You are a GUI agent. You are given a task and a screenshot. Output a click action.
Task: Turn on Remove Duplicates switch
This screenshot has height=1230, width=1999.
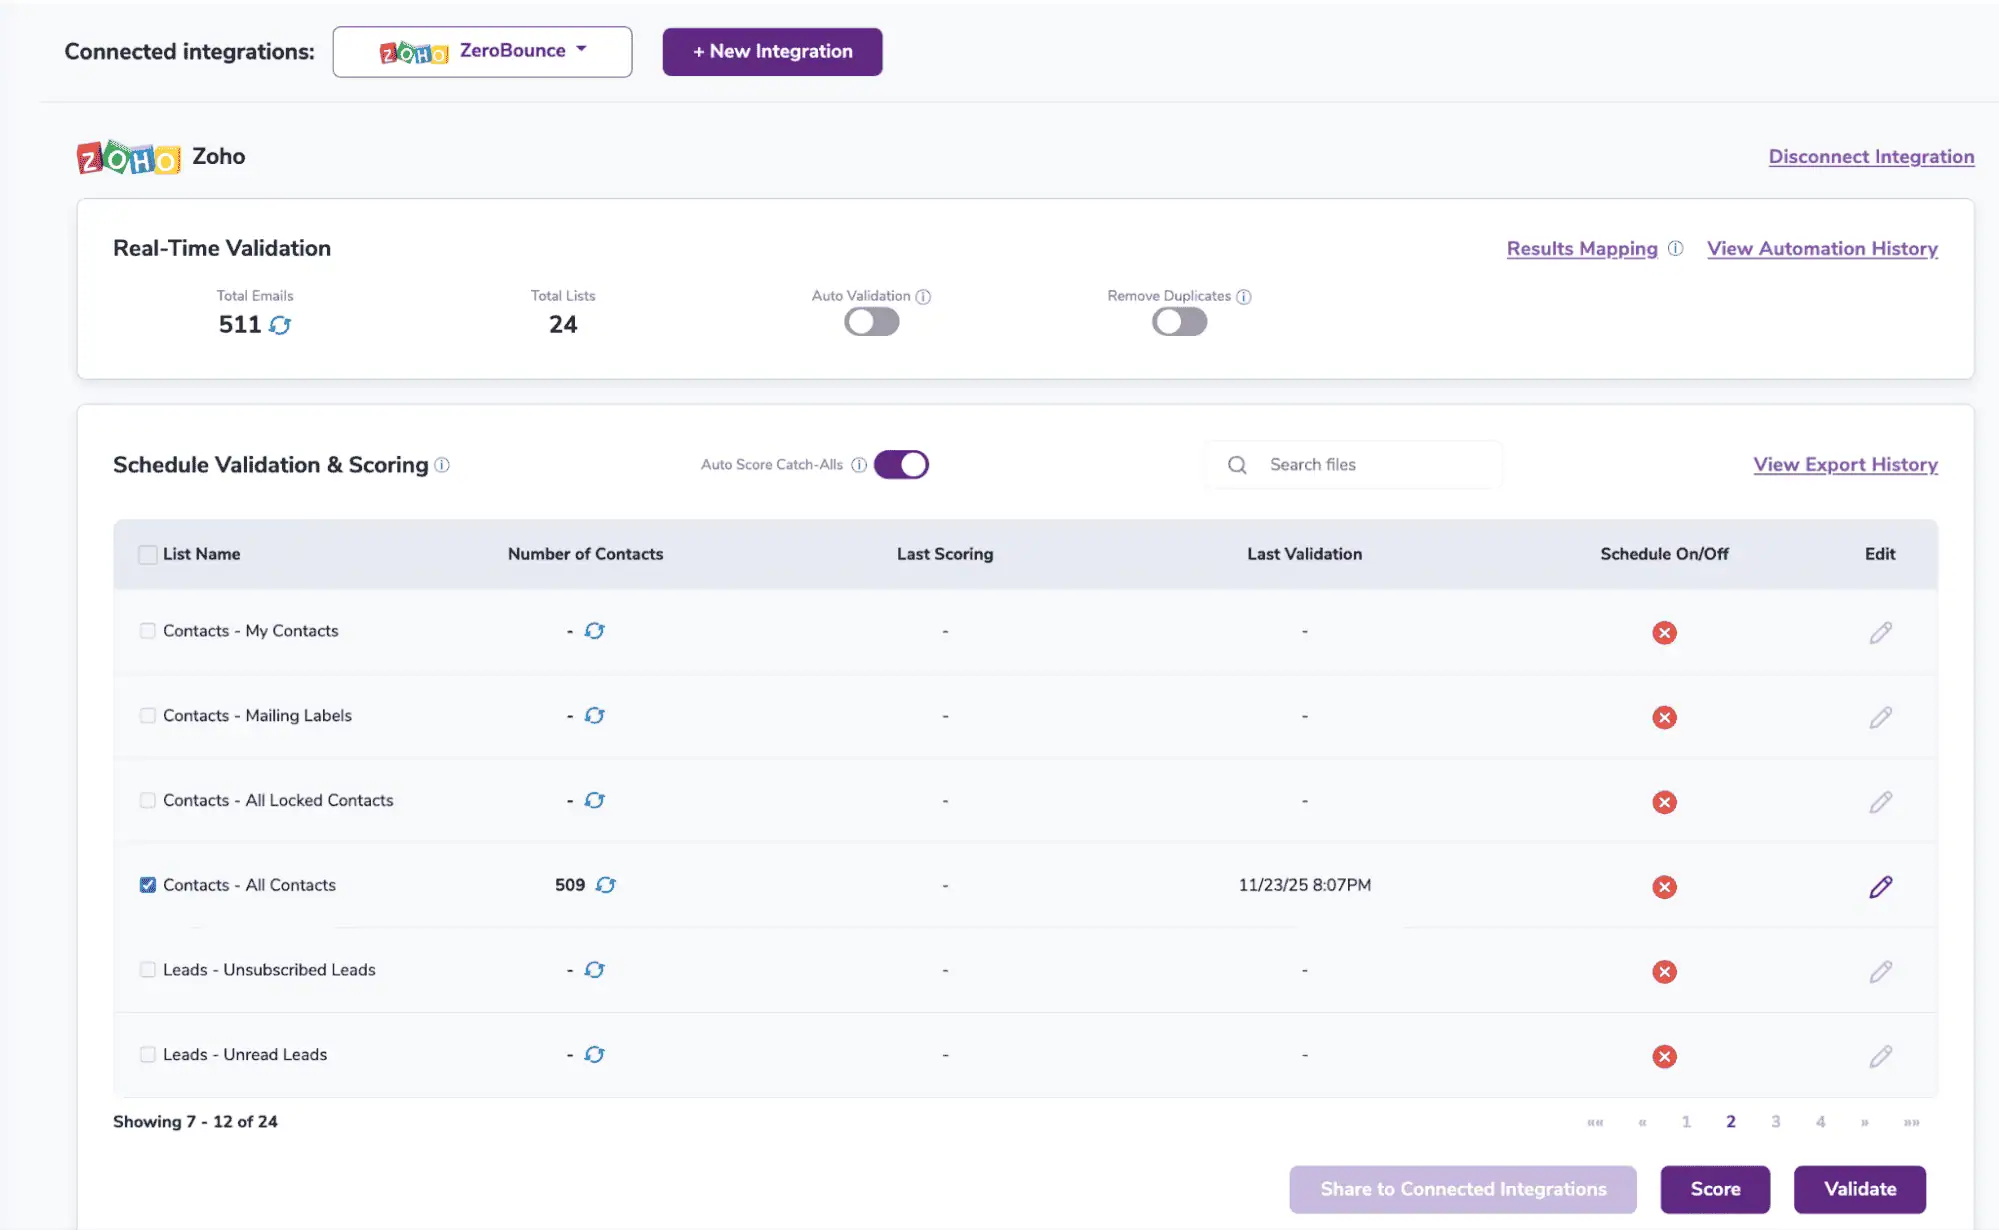[1179, 322]
